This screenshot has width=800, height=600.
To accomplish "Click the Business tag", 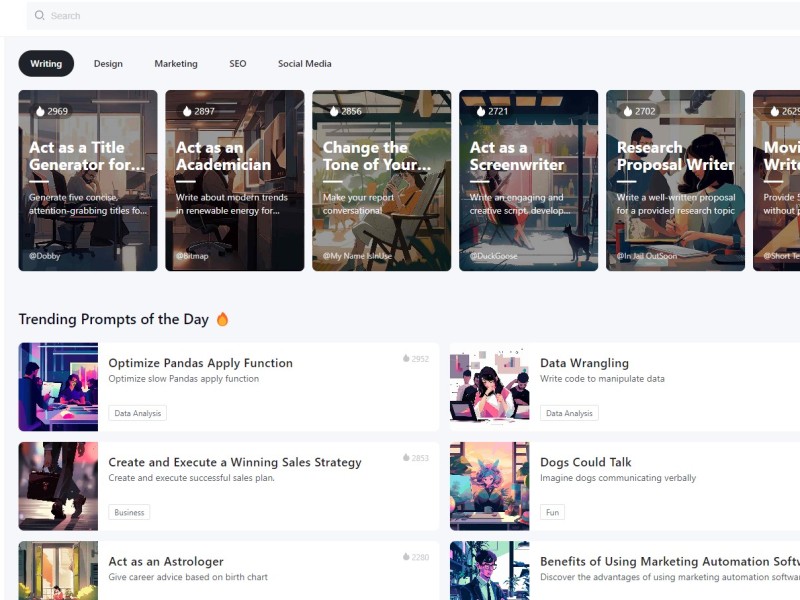I will (x=129, y=512).
